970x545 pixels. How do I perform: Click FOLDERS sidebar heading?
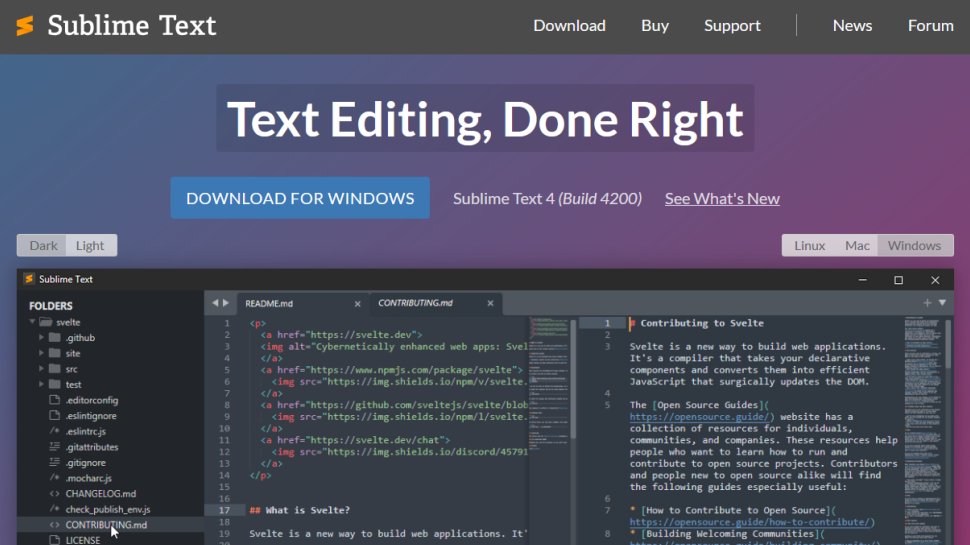pyautogui.click(x=51, y=306)
